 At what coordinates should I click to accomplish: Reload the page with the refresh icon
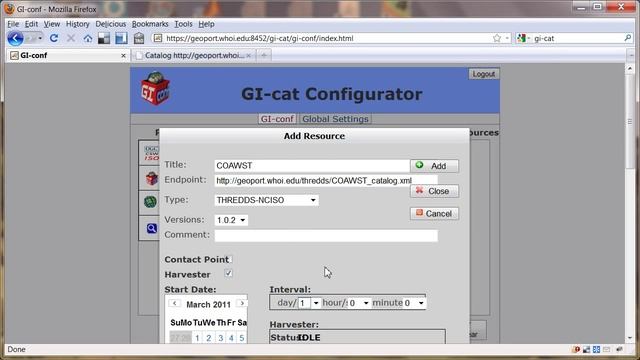pos(53,38)
